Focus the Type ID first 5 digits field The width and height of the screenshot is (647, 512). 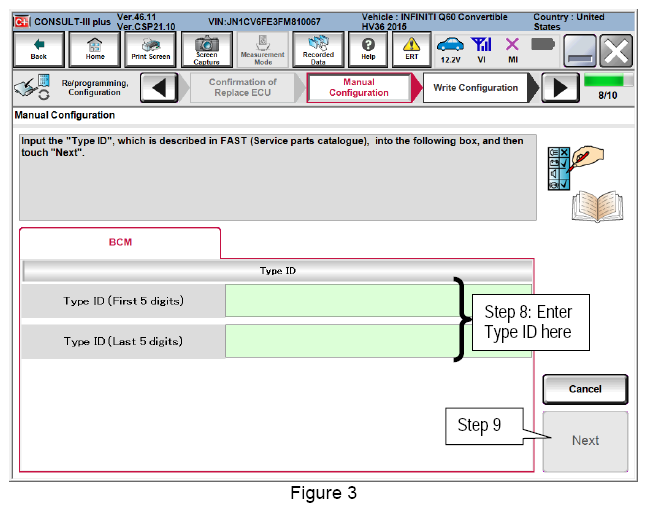coord(378,301)
